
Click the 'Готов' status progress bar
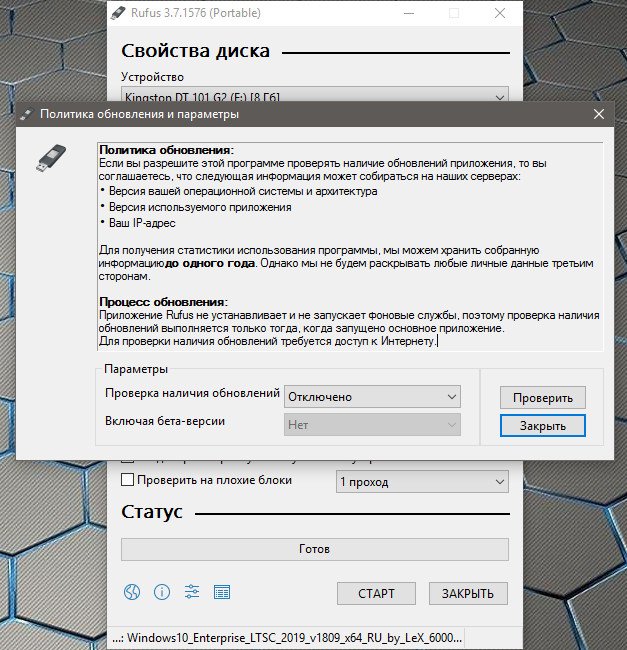[x=314, y=549]
